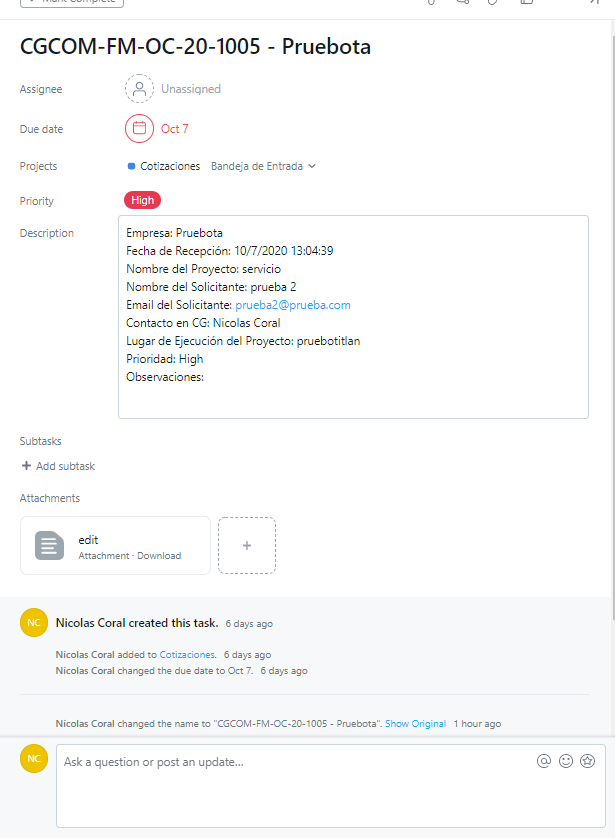The width and height of the screenshot is (615, 838).
Task: Open the High priority selector
Action: 143,200
